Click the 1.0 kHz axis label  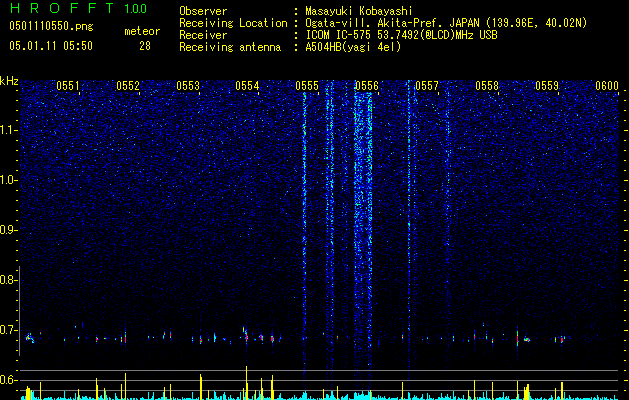pyautogui.click(x=9, y=180)
